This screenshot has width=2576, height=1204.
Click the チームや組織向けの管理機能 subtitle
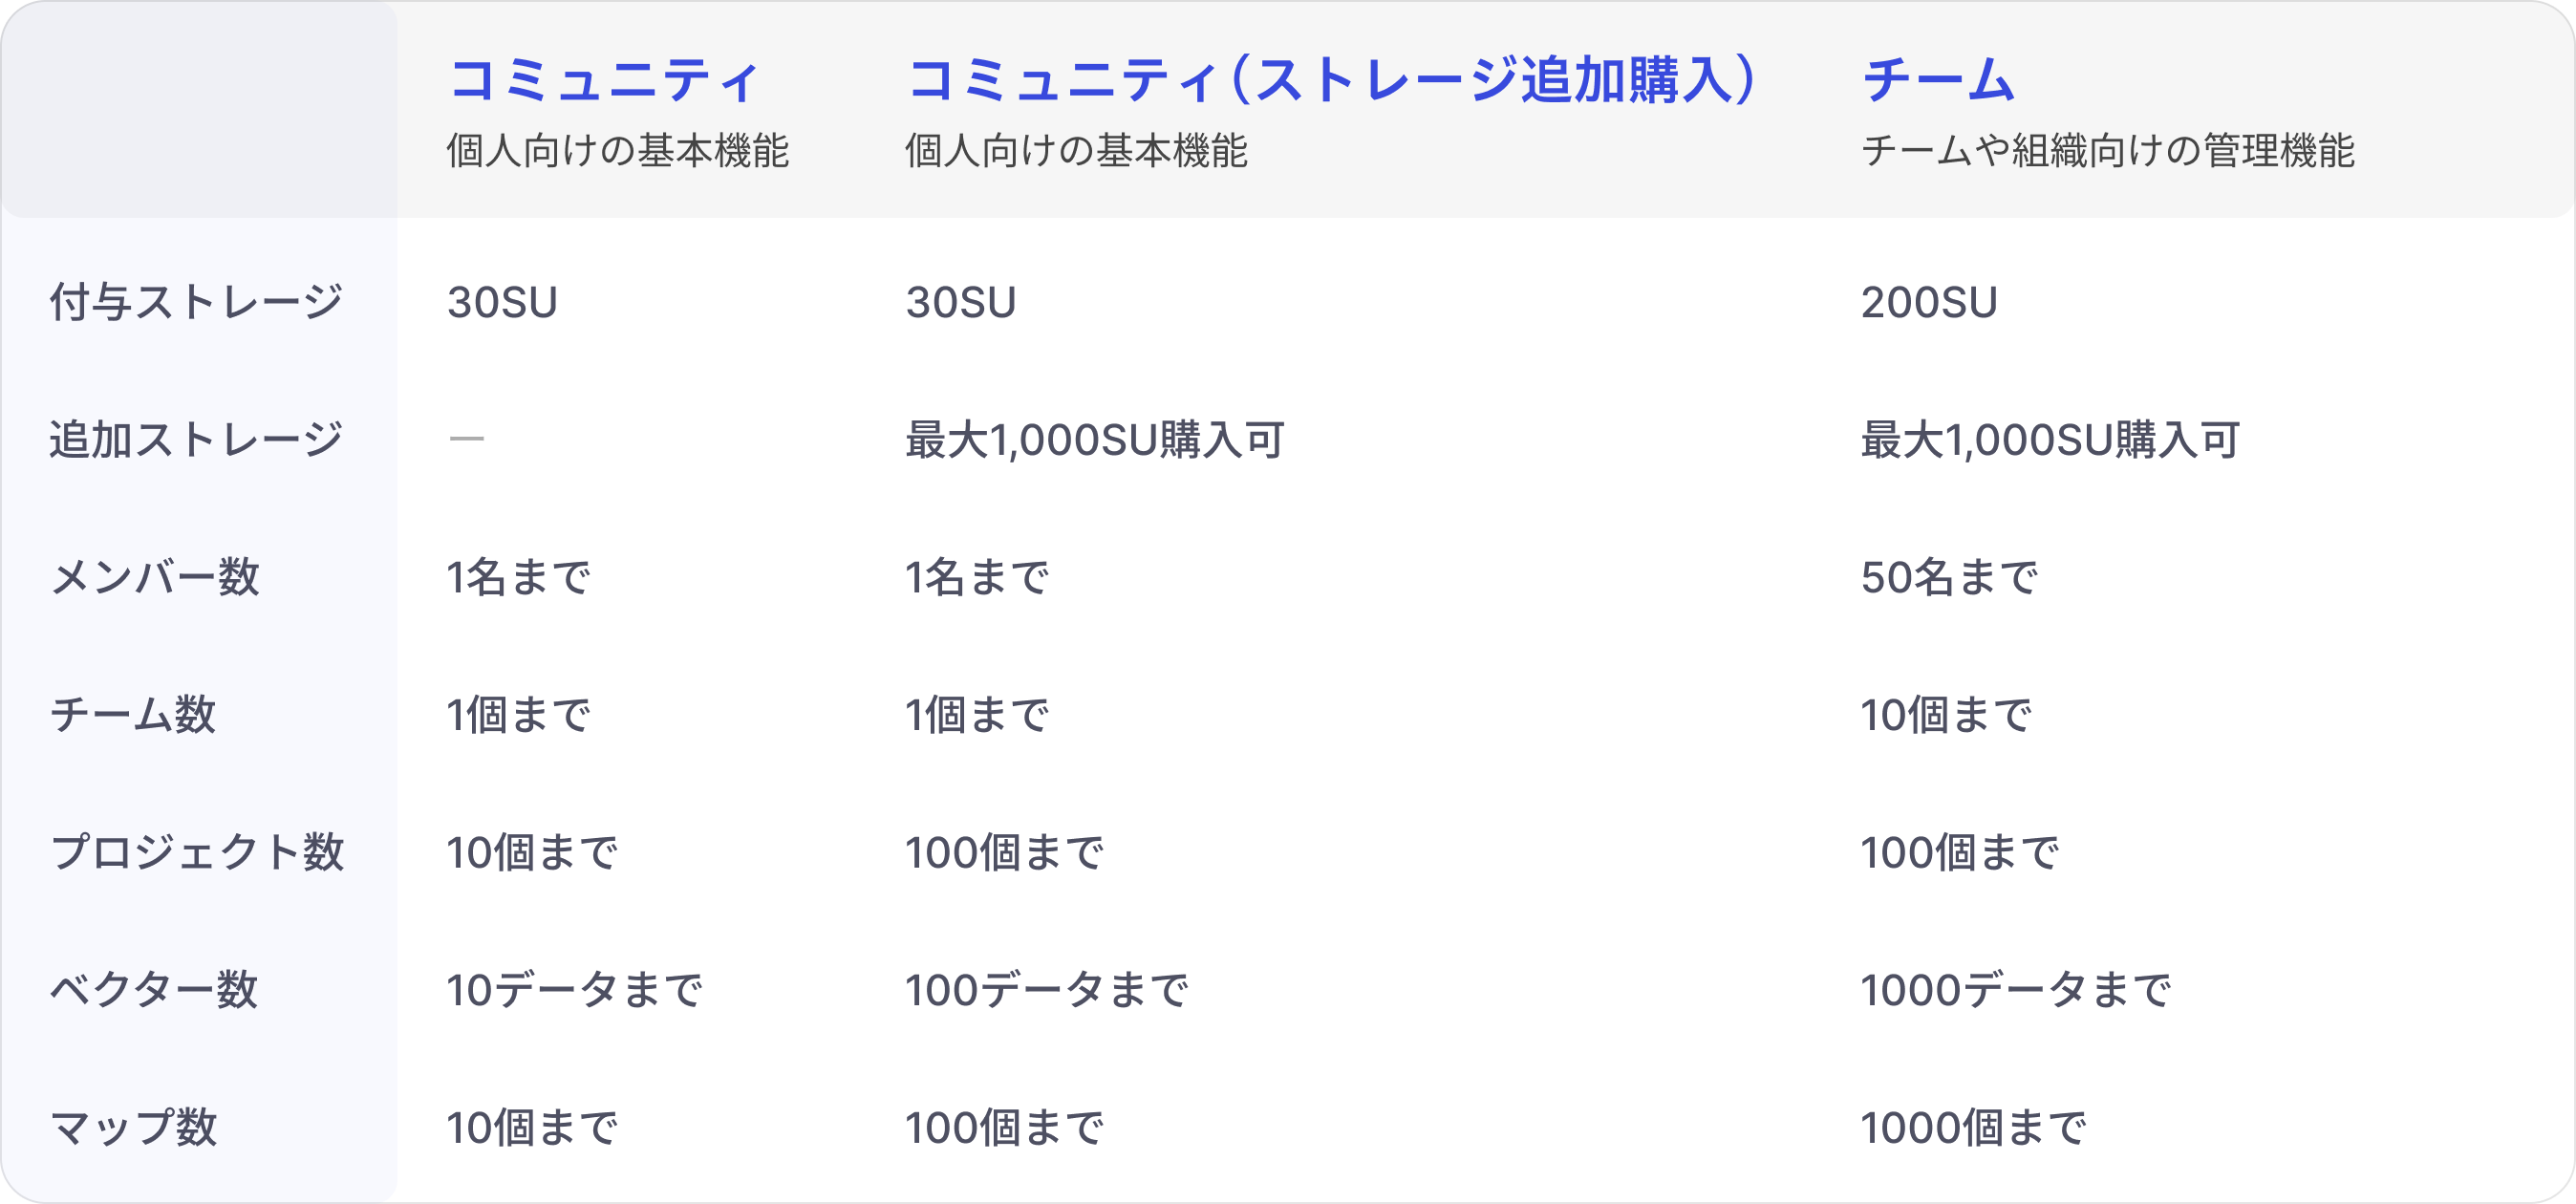(x=2107, y=151)
